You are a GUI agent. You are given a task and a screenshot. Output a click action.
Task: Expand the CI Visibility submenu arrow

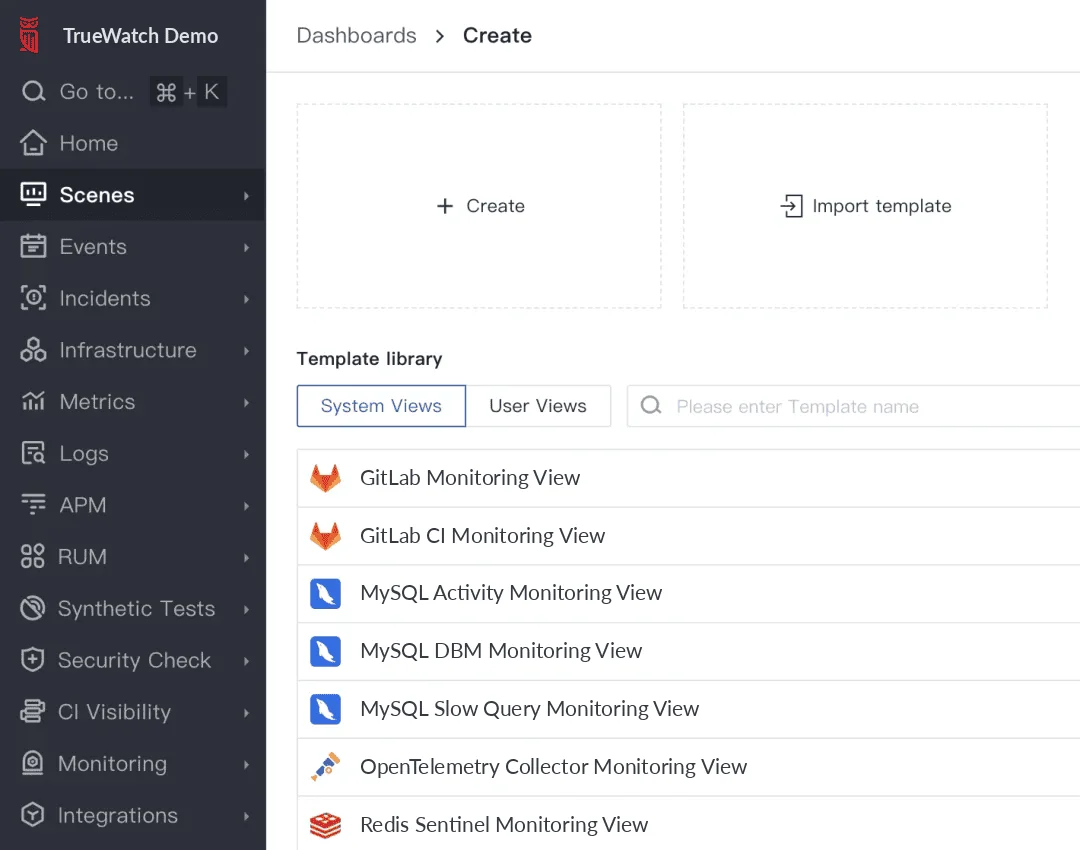coord(246,712)
